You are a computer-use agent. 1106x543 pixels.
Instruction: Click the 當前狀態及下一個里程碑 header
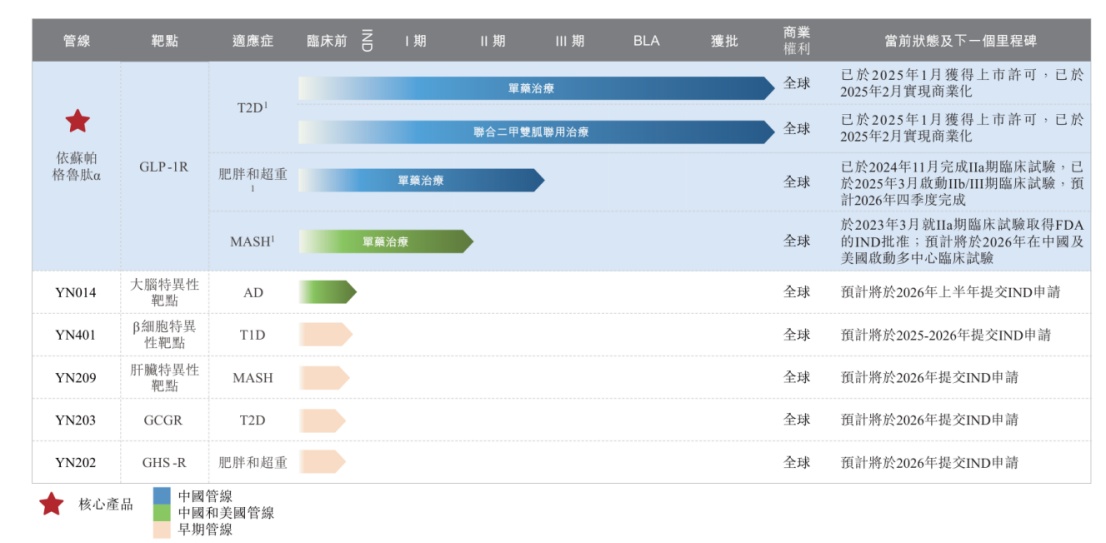960,41
